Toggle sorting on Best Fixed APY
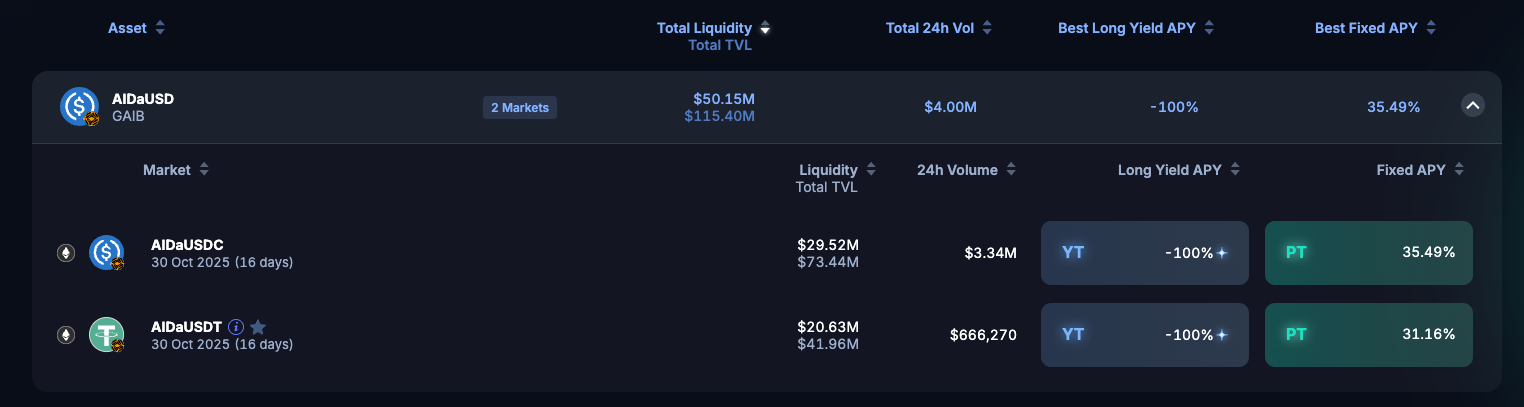This screenshot has width=1524, height=407. (x=1431, y=28)
